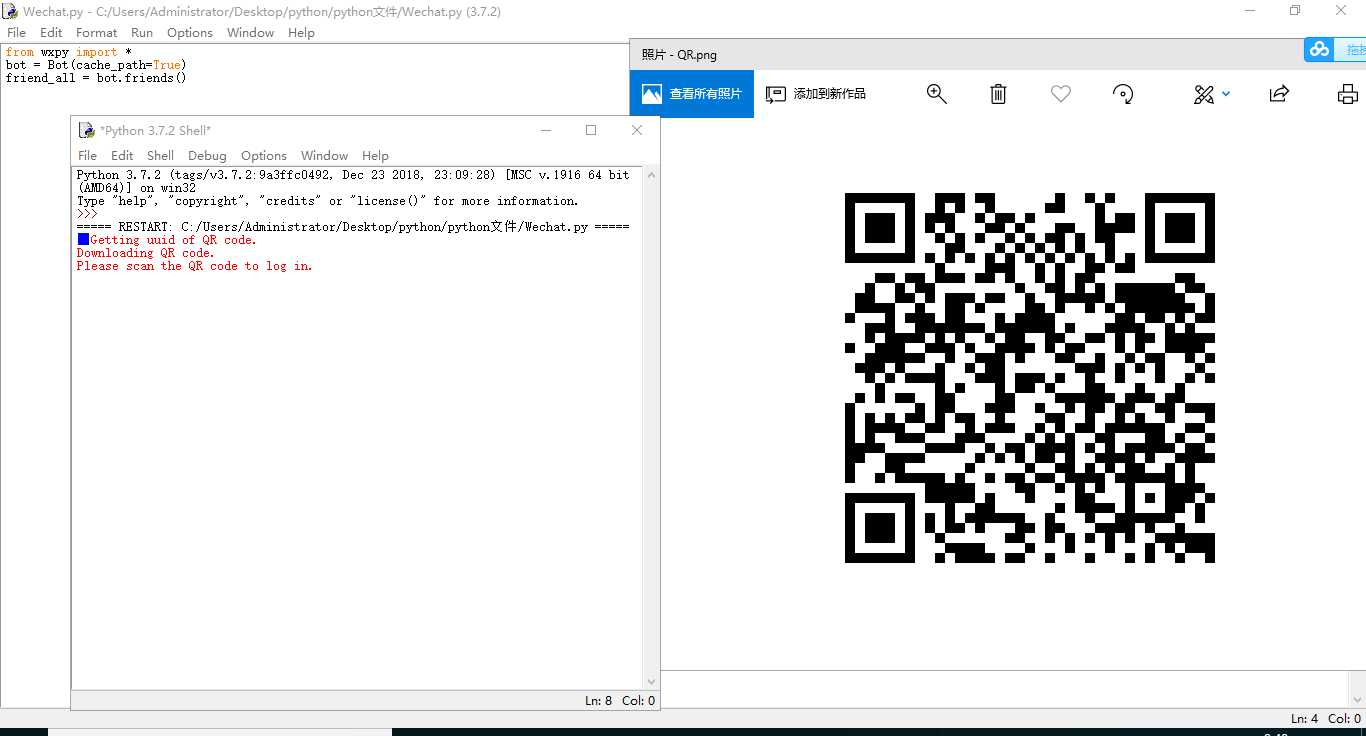The height and width of the screenshot is (736, 1366).
Task: Click the editor status 'Ln: 4' text
Action: click(x=1304, y=719)
